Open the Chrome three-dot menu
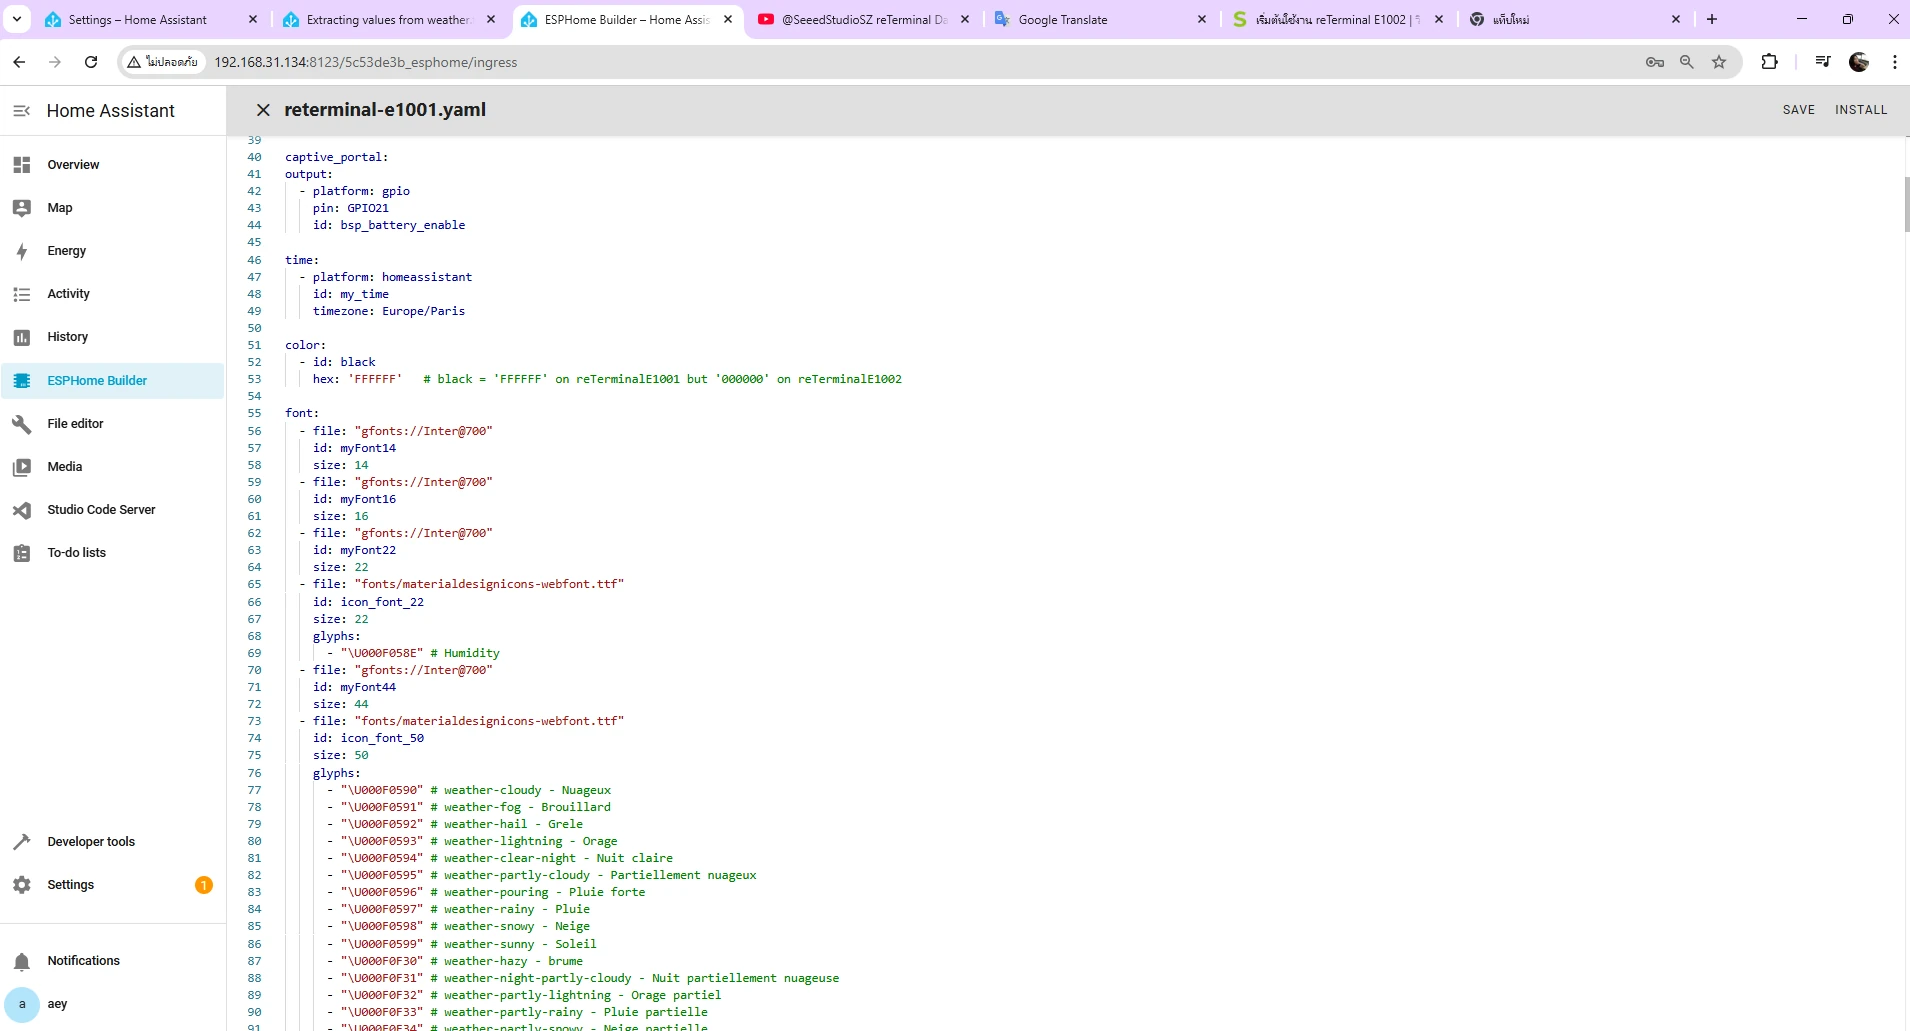 [x=1894, y=62]
